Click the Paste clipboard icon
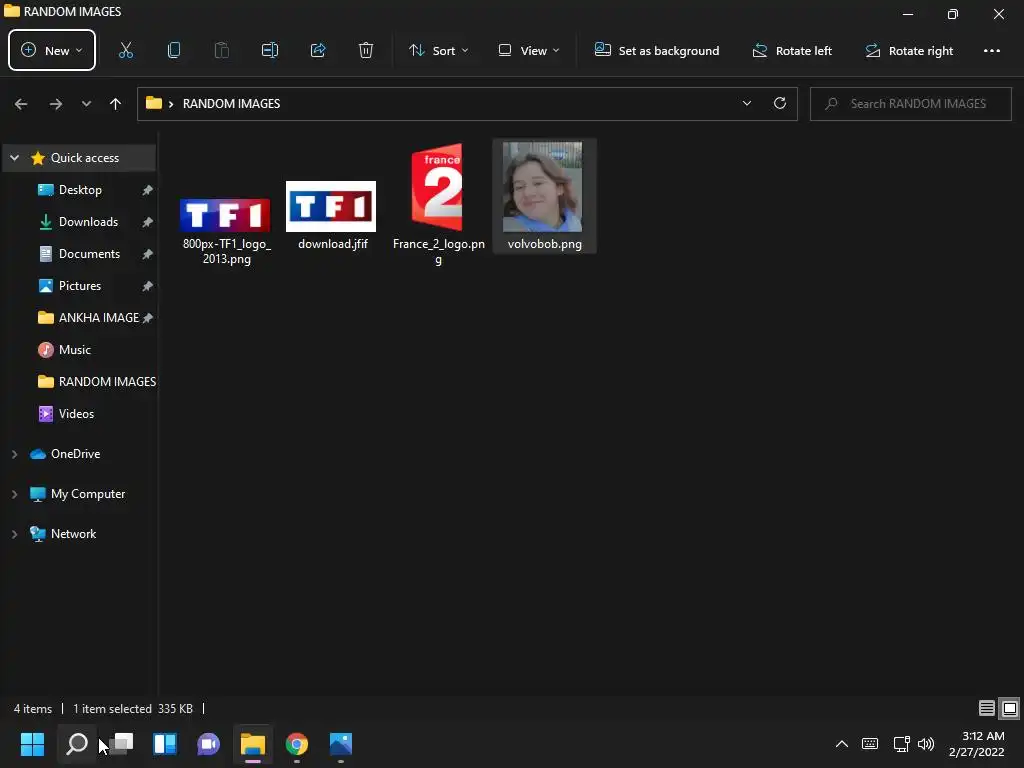 pos(222,50)
